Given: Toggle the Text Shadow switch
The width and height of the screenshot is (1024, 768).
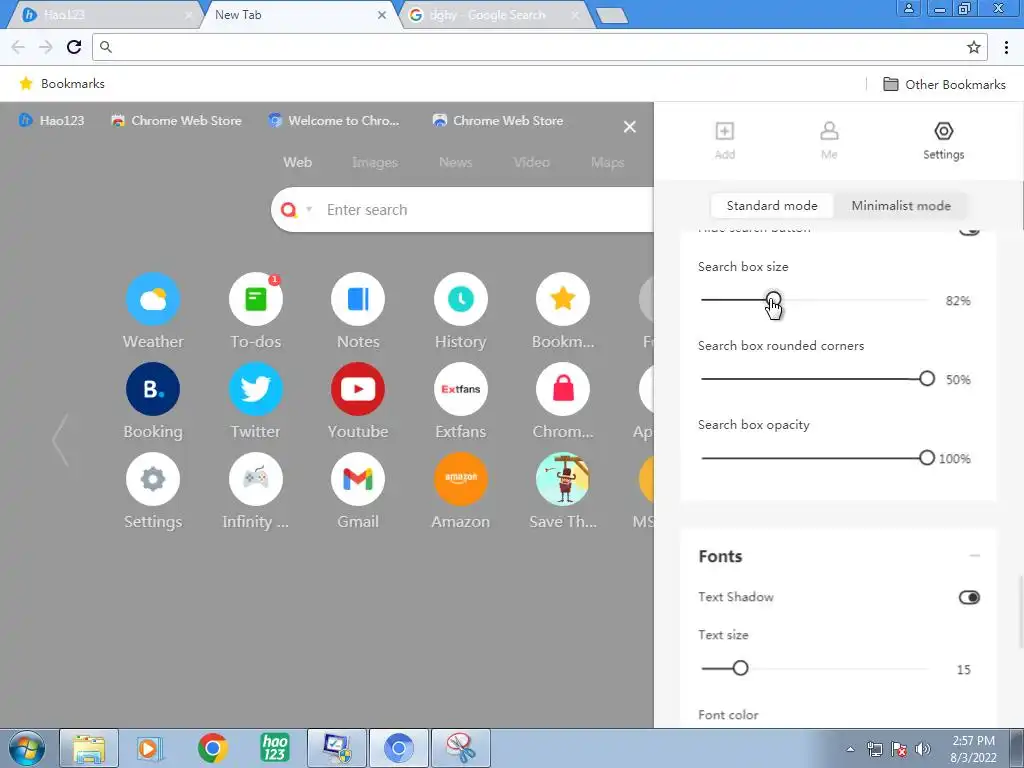Looking at the screenshot, I should point(968,597).
